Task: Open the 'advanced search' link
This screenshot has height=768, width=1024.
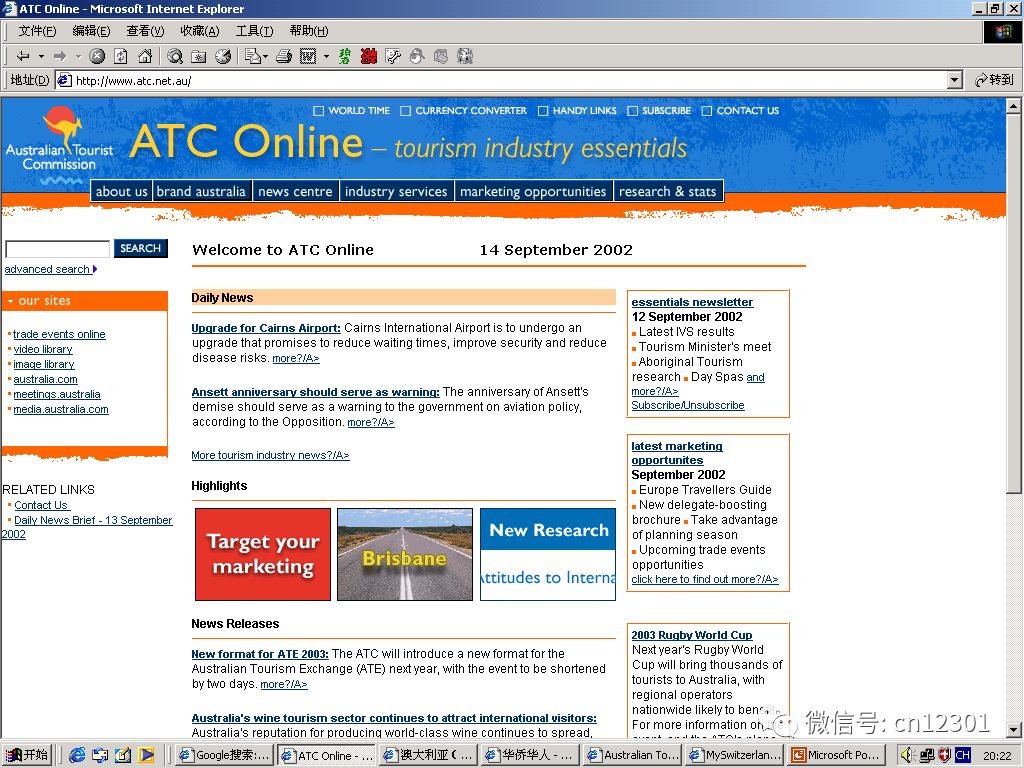Action: 47,269
